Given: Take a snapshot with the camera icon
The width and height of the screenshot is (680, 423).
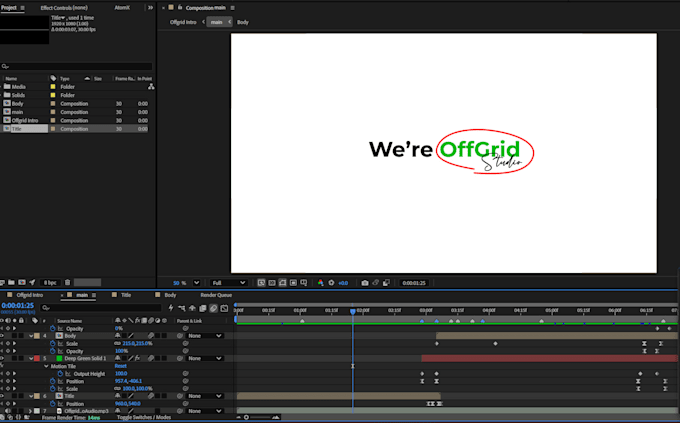Looking at the screenshot, I should 365,283.
